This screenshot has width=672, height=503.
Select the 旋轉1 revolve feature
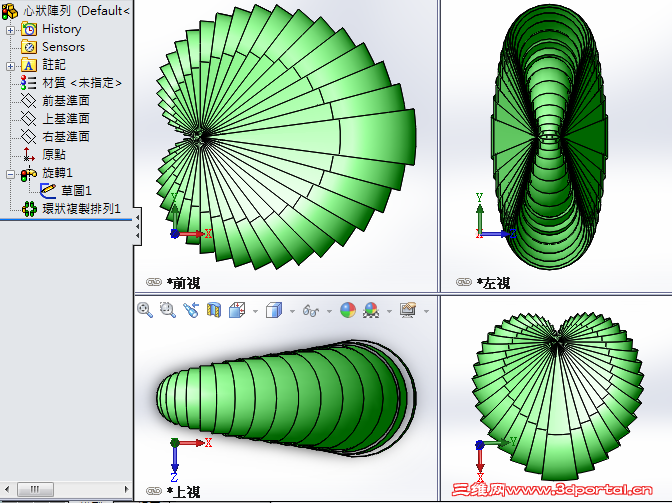pyautogui.click(x=57, y=173)
